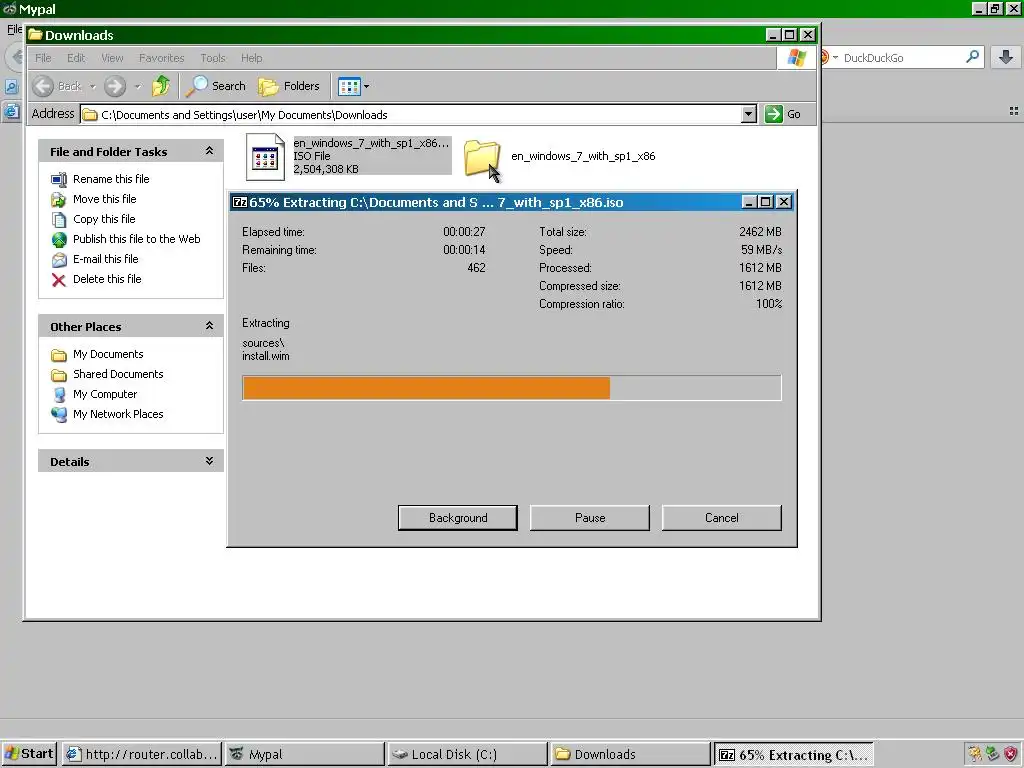Cancel the extraction
The width and height of the screenshot is (1024, 768).
tap(722, 518)
